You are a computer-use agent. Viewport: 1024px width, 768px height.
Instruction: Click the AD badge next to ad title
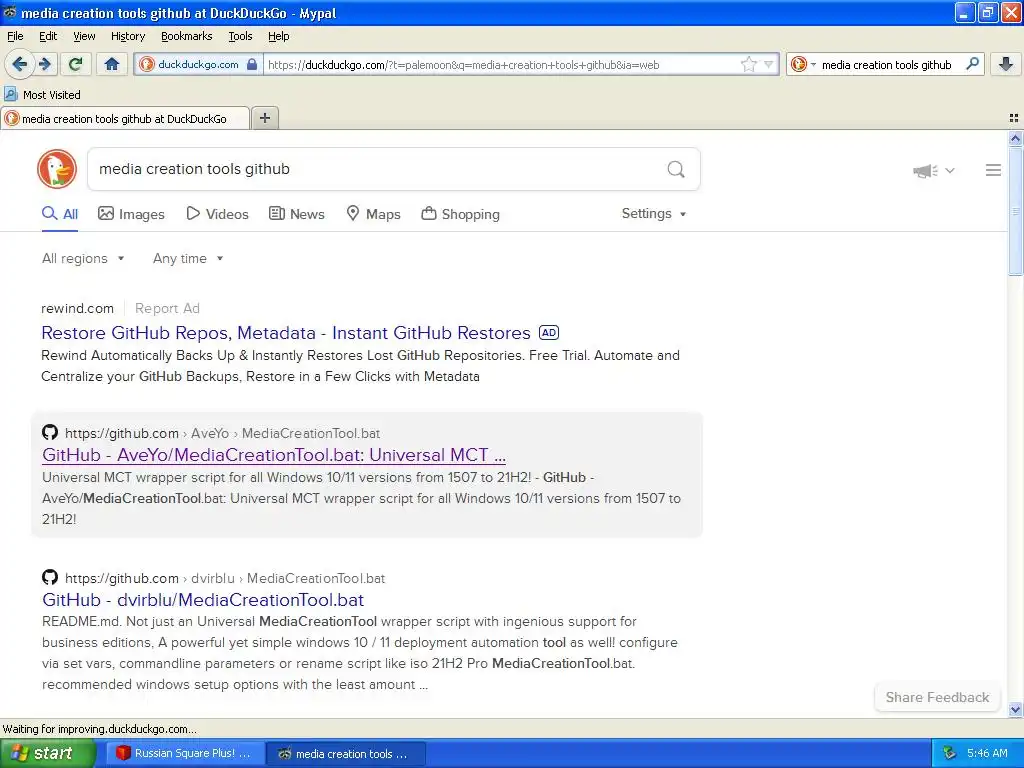[x=549, y=332]
